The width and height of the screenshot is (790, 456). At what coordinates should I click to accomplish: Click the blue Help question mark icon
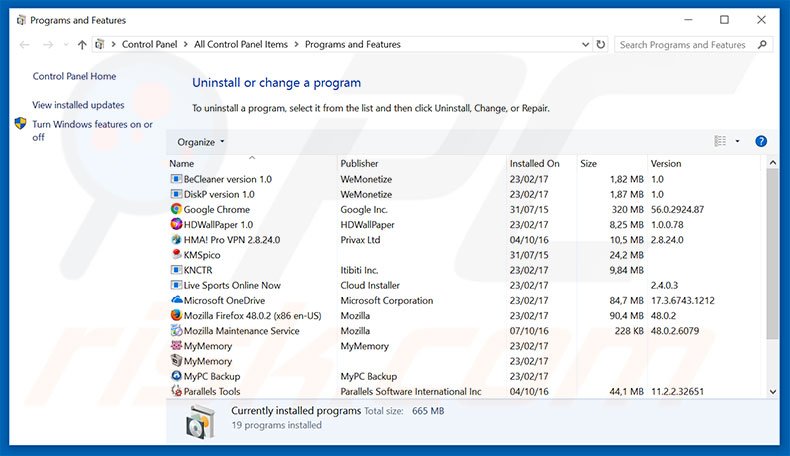point(761,142)
